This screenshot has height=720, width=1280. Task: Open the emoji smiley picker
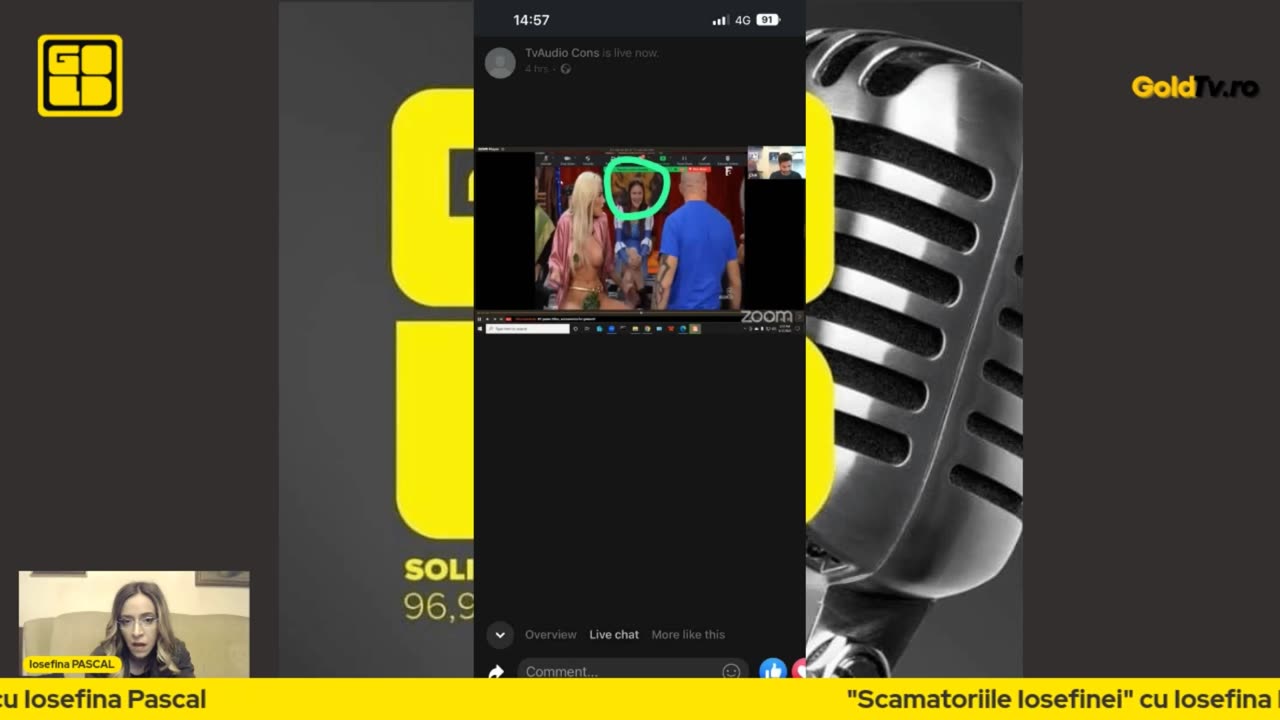tap(731, 672)
